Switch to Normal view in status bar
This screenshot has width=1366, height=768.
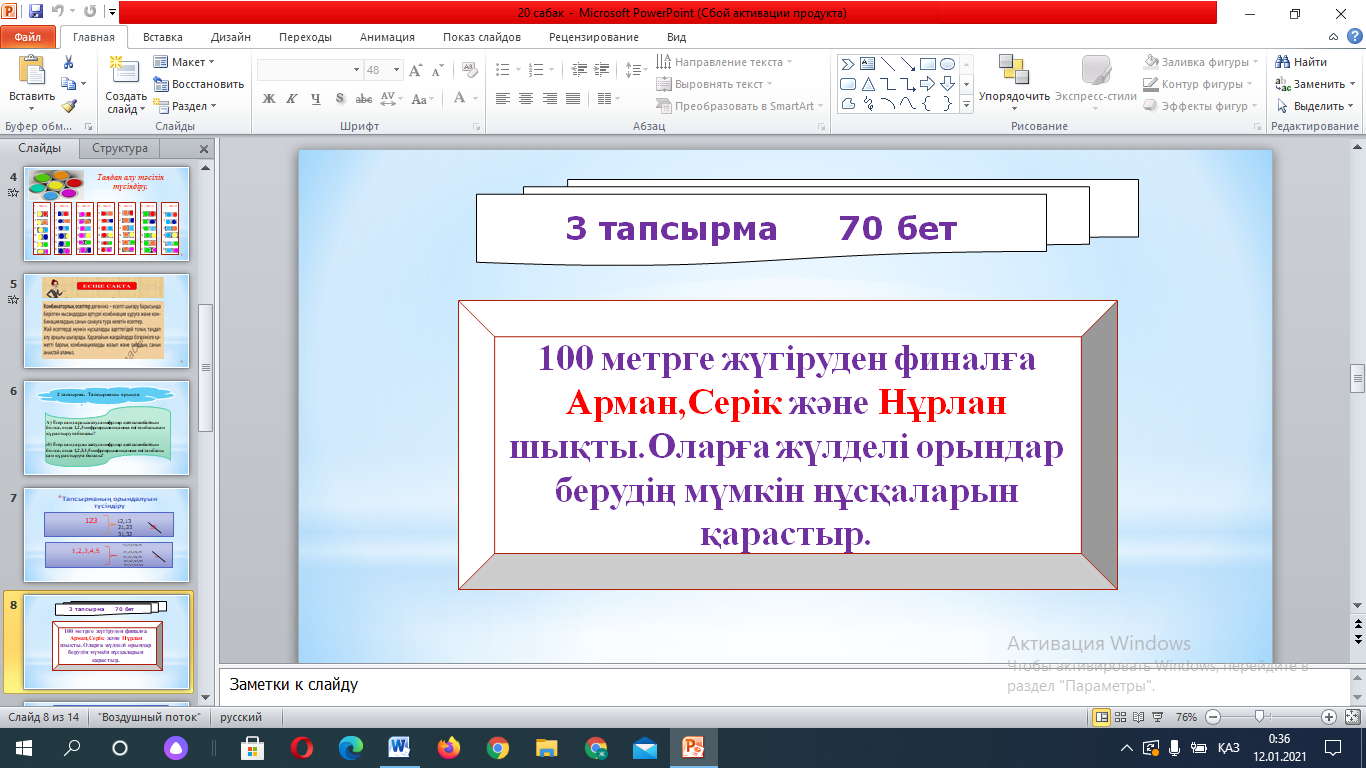(1101, 717)
